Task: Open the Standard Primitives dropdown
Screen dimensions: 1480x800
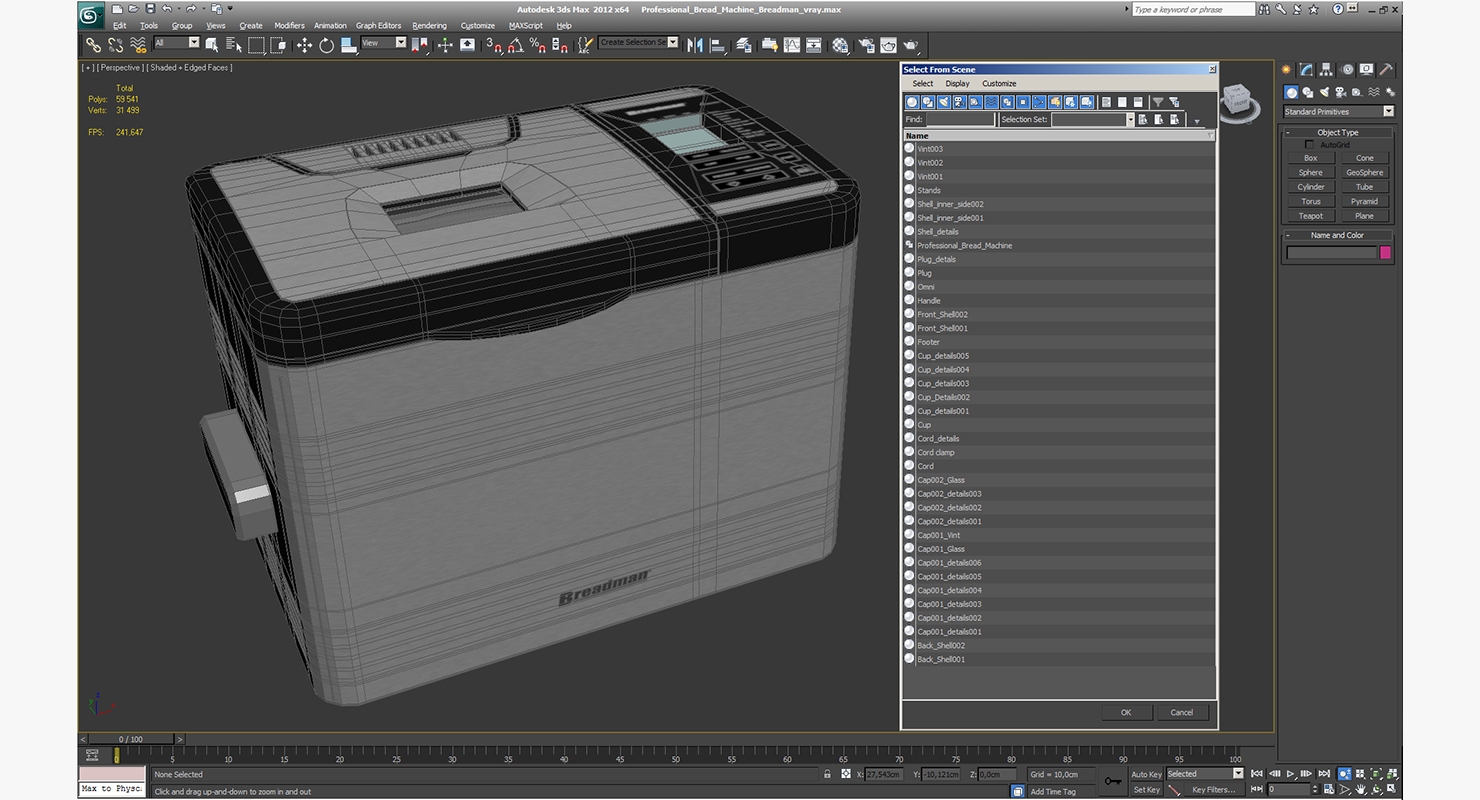Action: [x=1339, y=111]
